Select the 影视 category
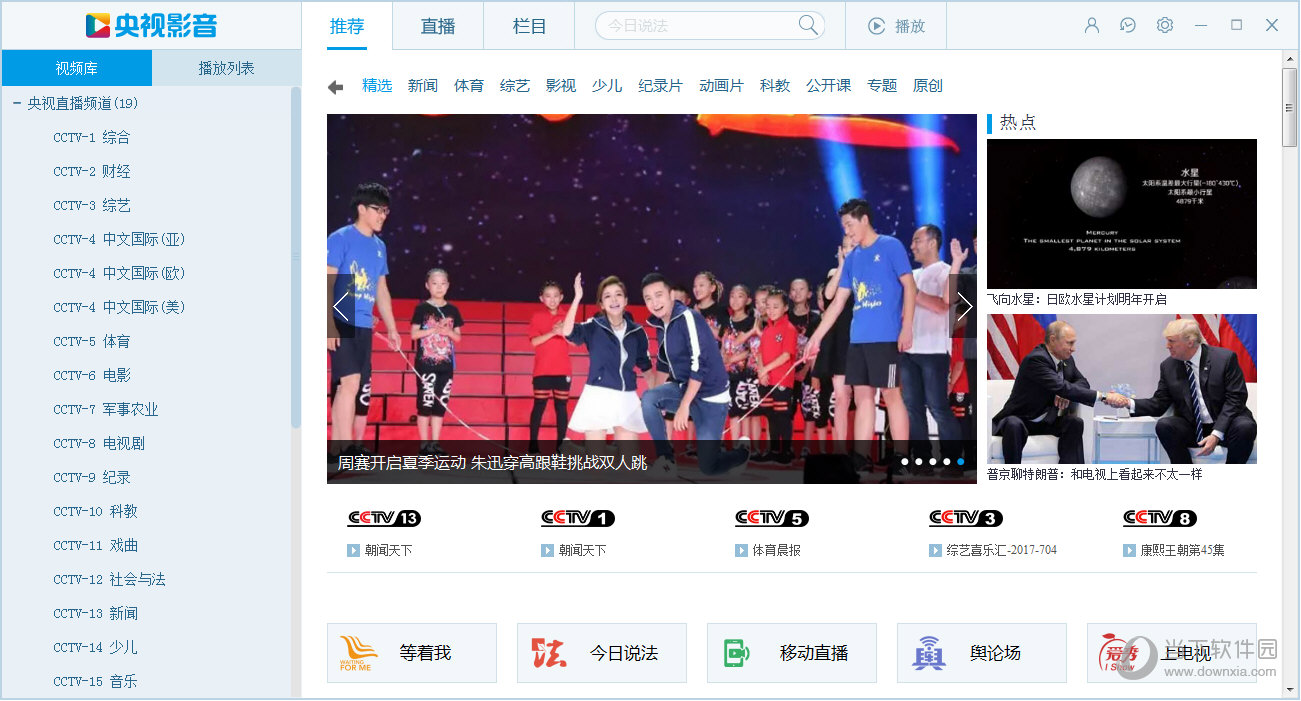 click(561, 86)
